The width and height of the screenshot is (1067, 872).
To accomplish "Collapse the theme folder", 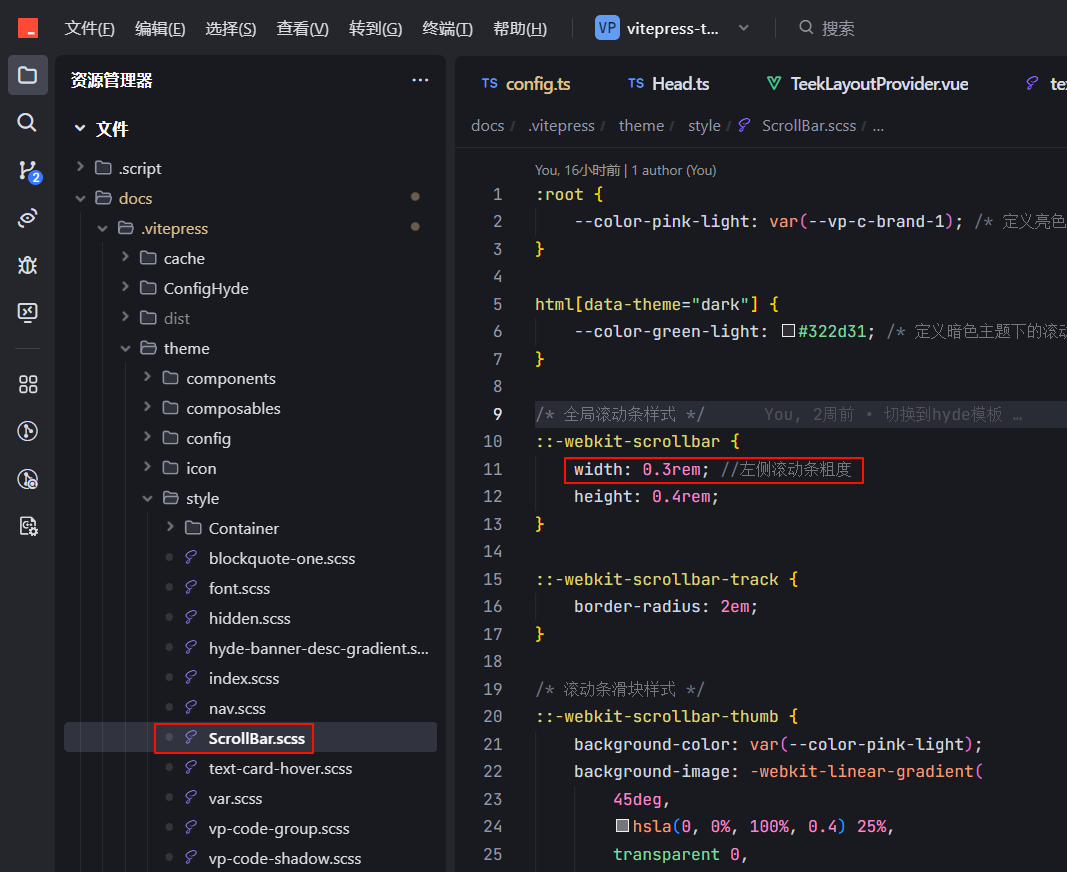I will coord(125,348).
